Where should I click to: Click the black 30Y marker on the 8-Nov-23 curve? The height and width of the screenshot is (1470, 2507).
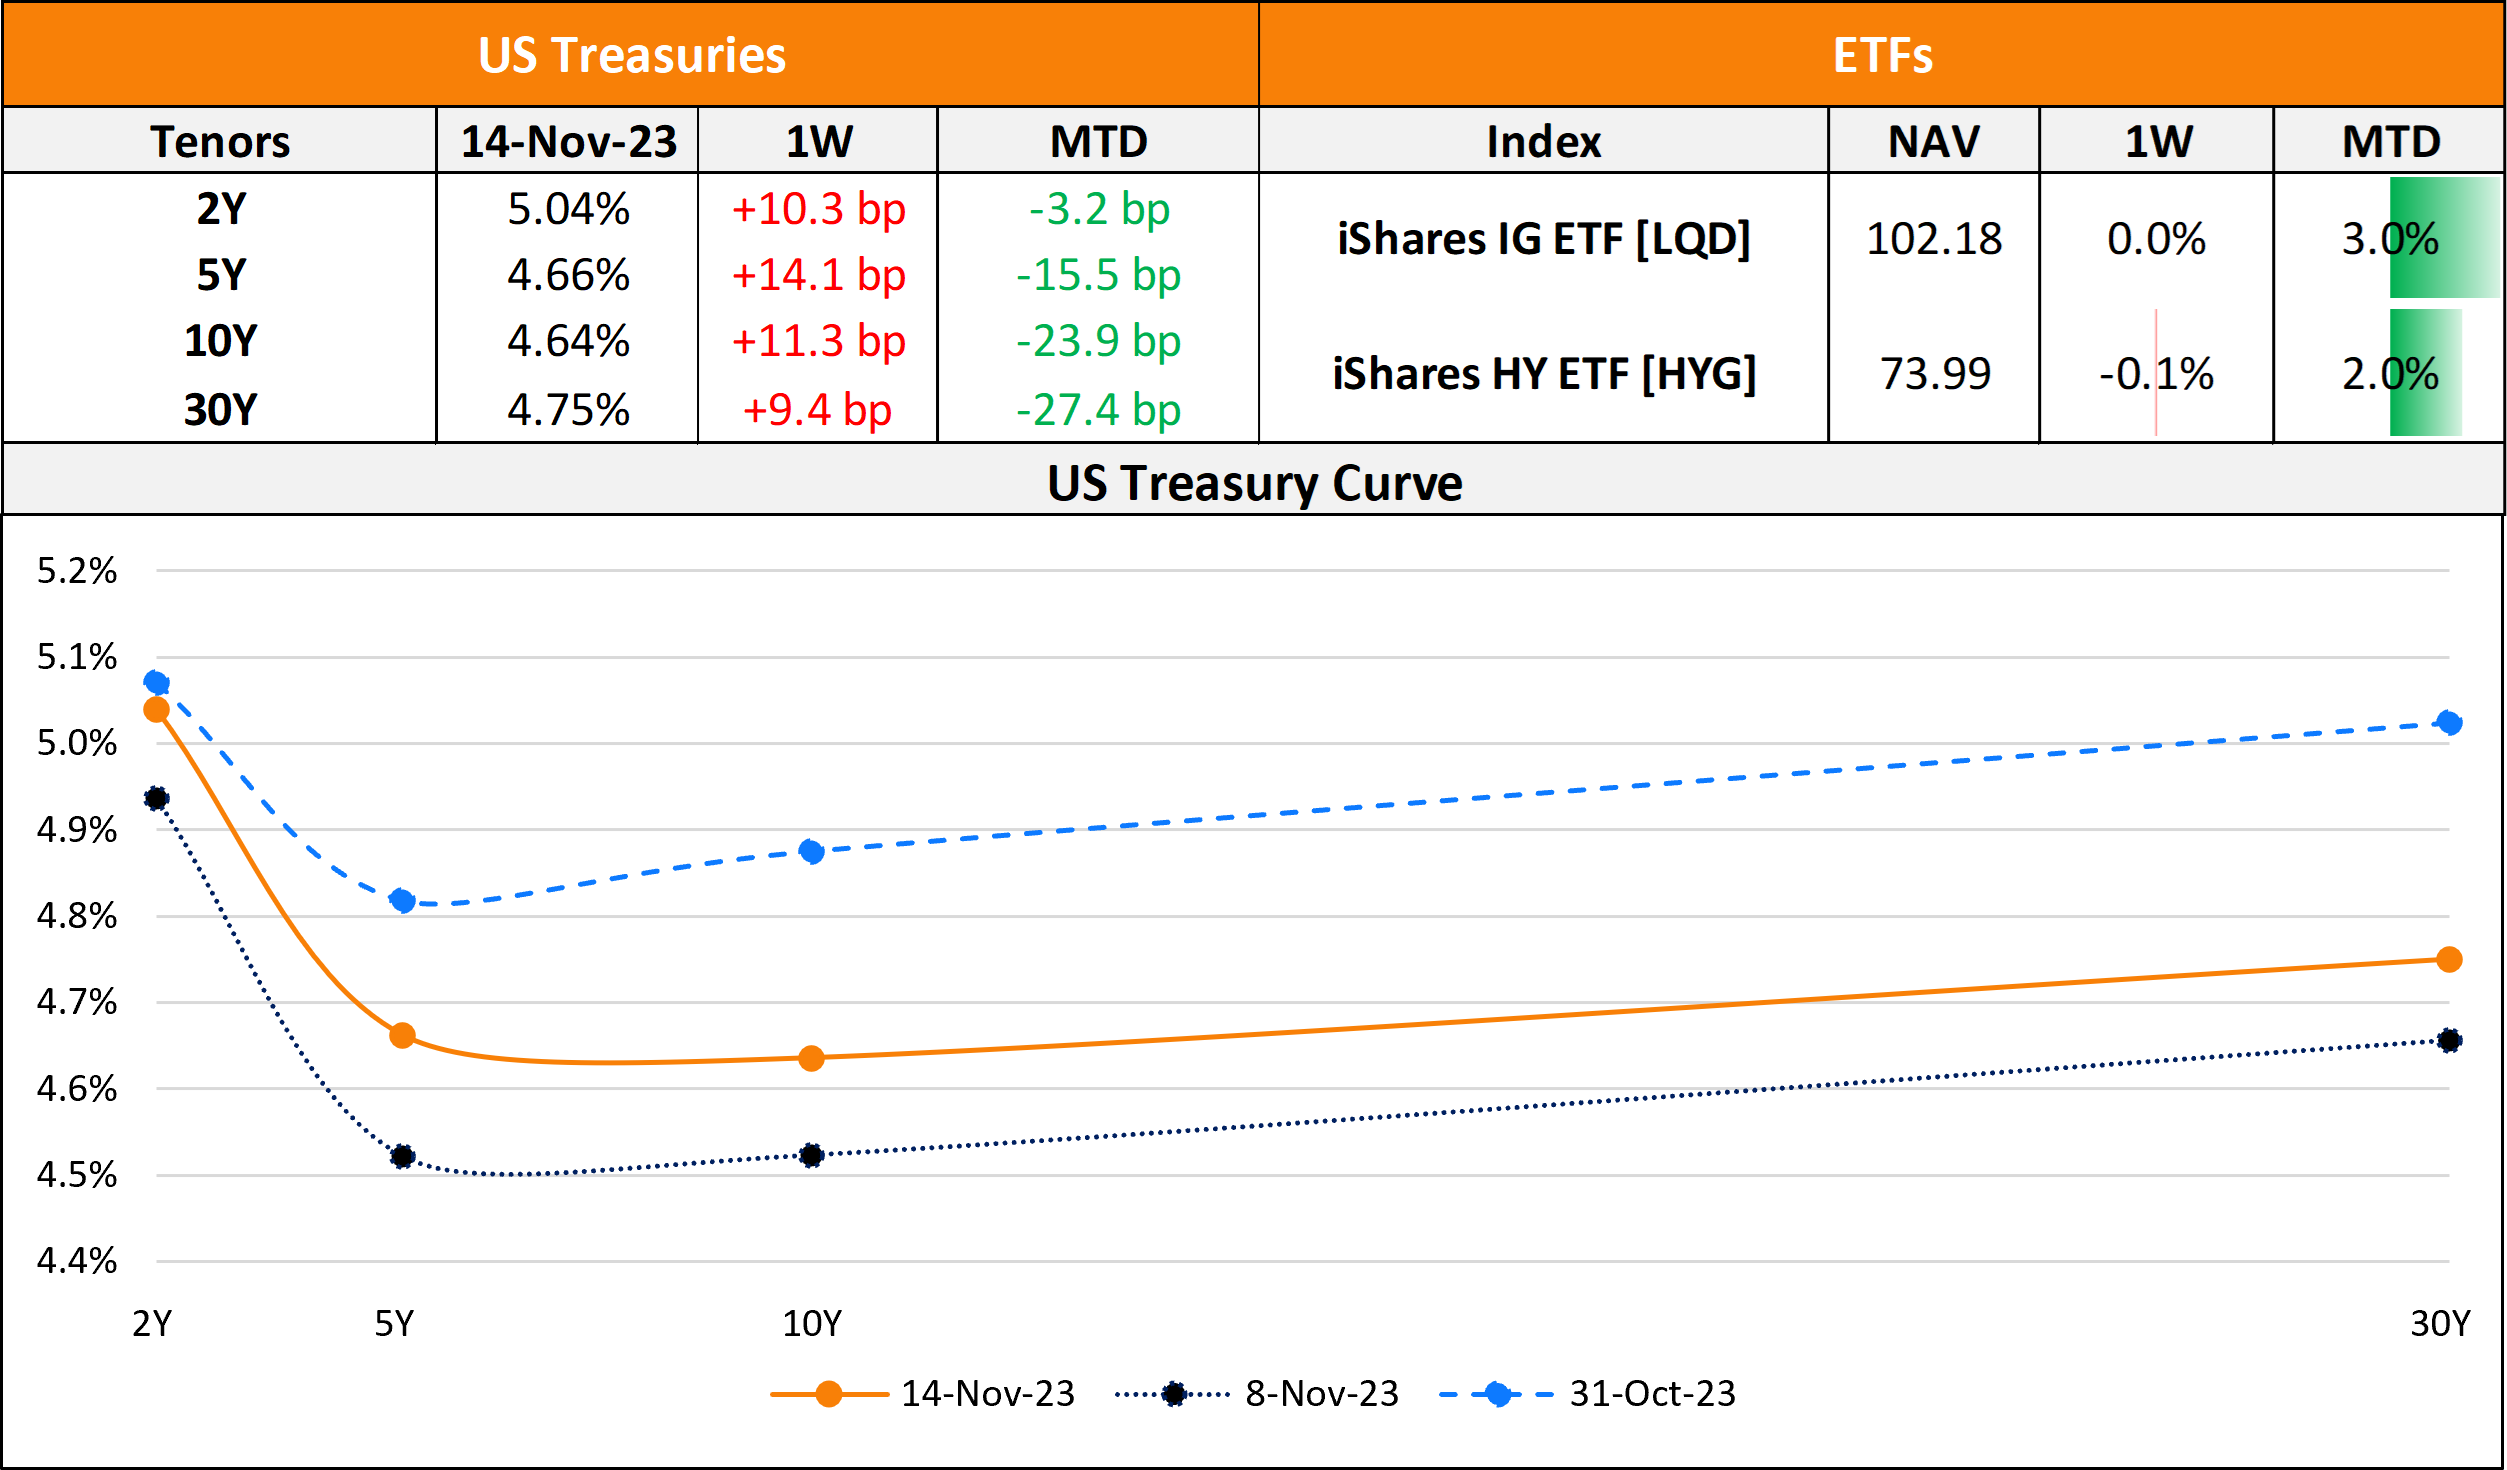pyautogui.click(x=2449, y=1041)
